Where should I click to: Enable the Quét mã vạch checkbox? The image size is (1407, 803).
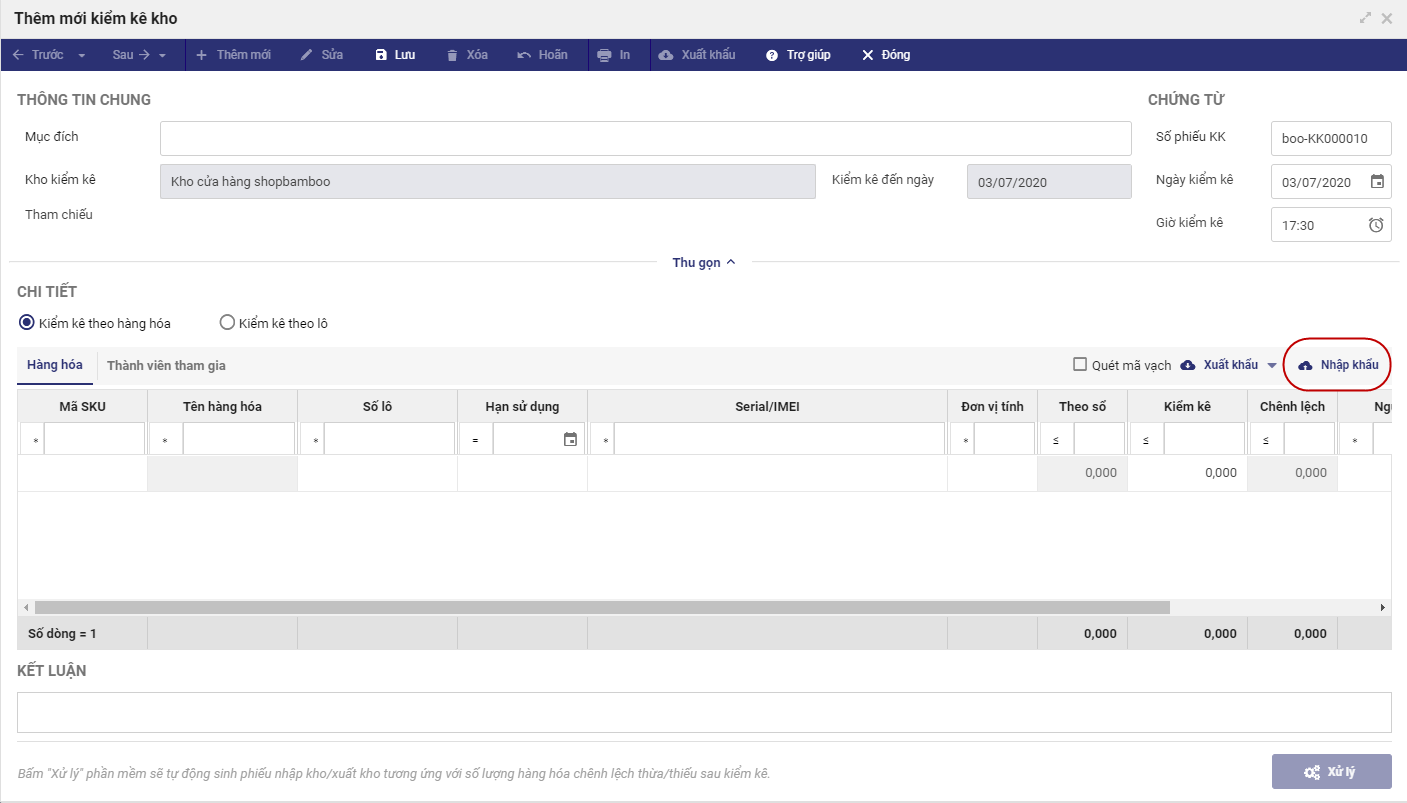[1080, 364]
